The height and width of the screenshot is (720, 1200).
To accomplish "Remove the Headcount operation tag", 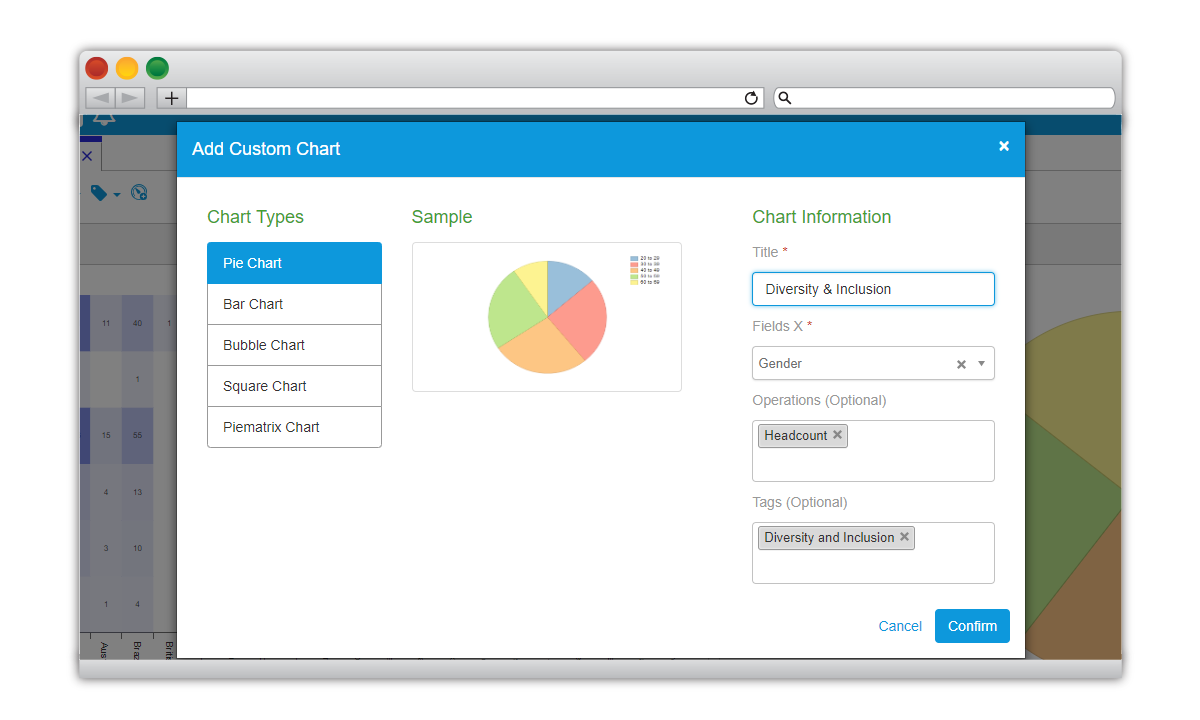I will click(x=838, y=435).
